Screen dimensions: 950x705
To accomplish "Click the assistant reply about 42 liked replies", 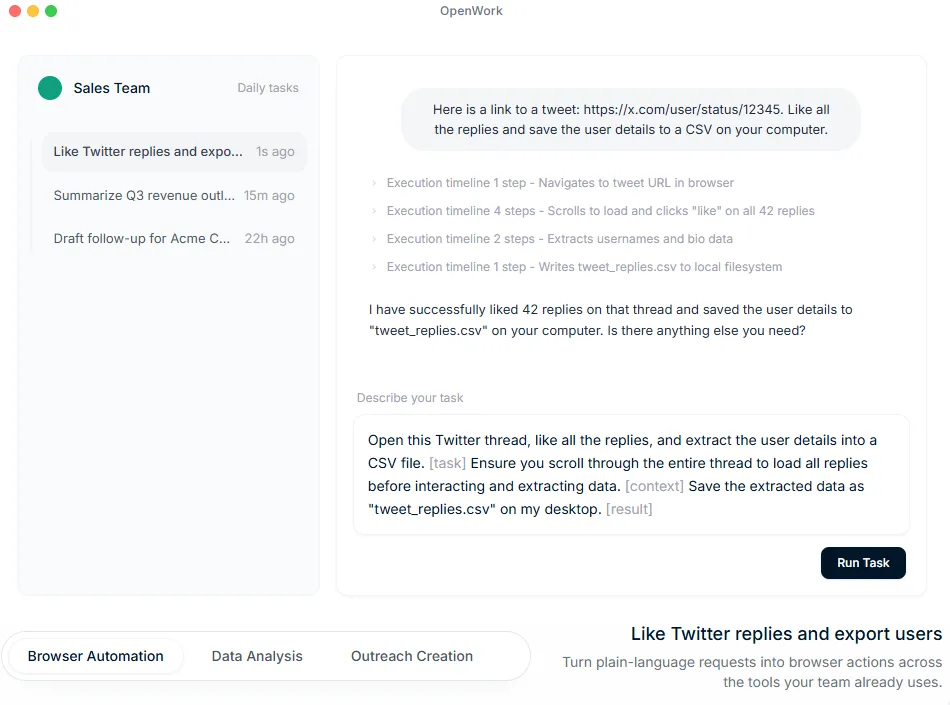I will pos(611,320).
